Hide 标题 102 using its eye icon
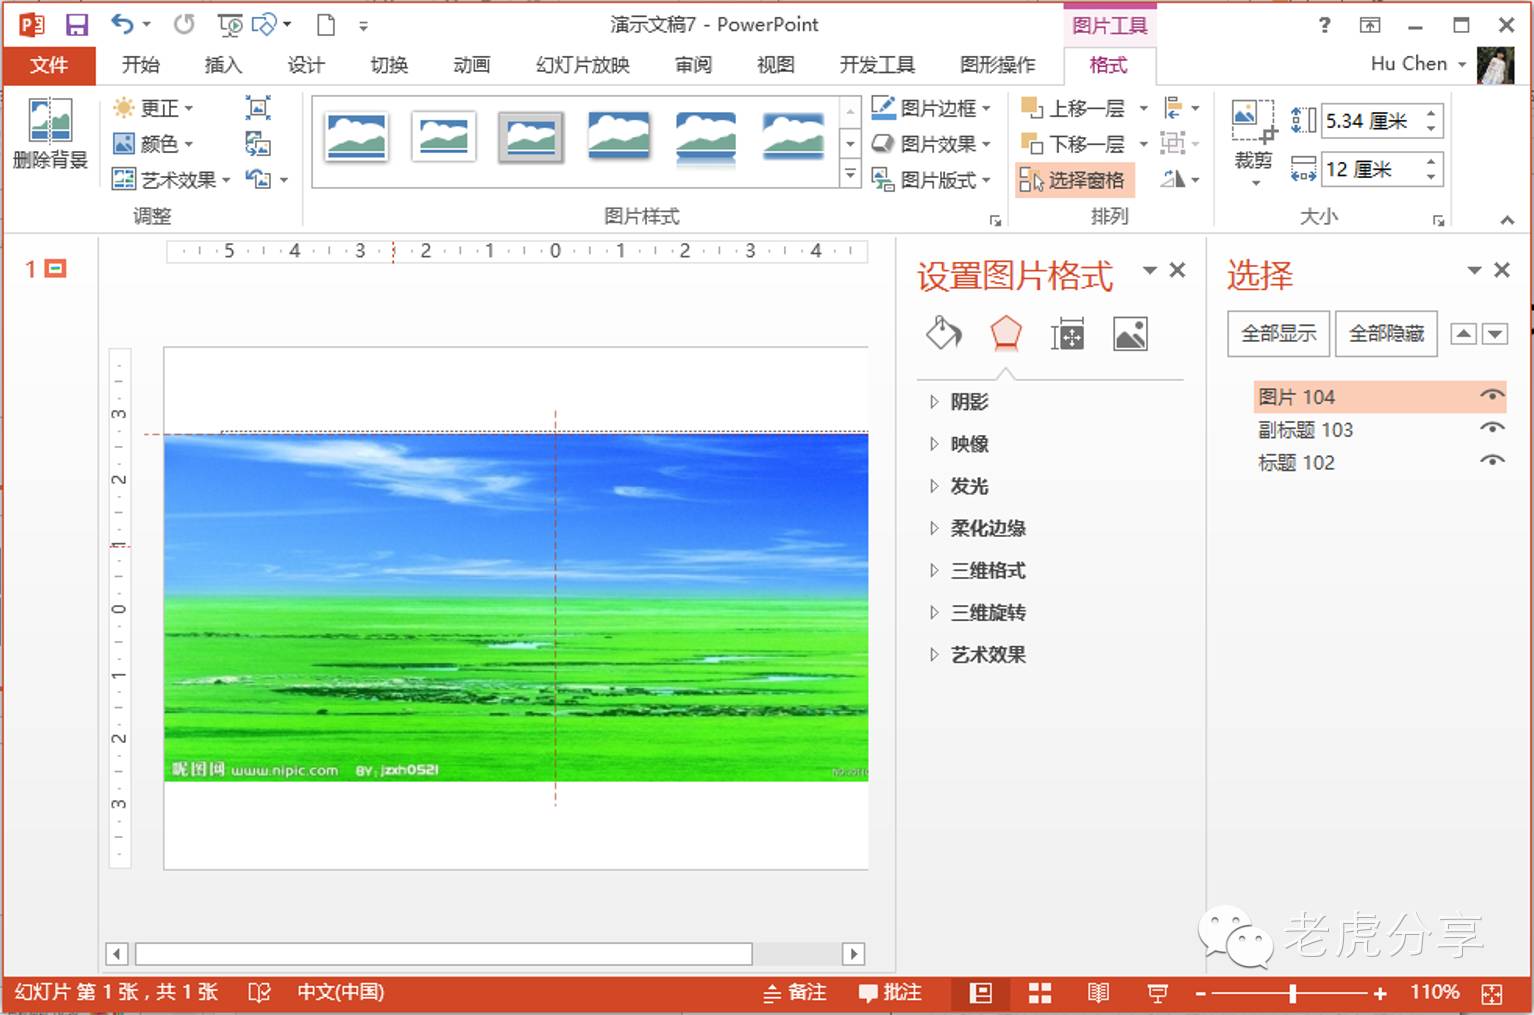 click(x=1492, y=462)
